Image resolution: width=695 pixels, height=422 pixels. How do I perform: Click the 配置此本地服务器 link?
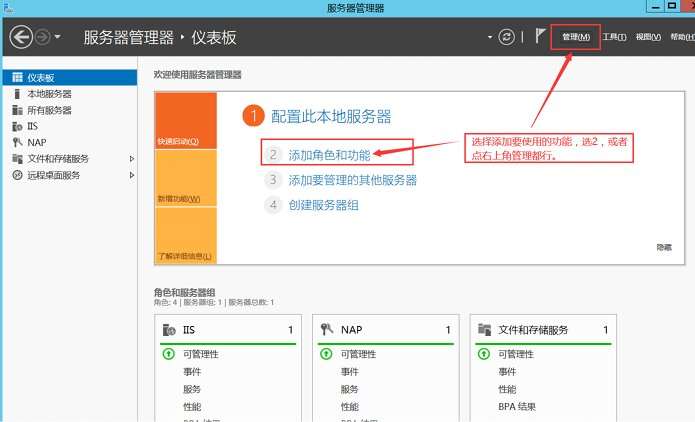[x=331, y=117]
